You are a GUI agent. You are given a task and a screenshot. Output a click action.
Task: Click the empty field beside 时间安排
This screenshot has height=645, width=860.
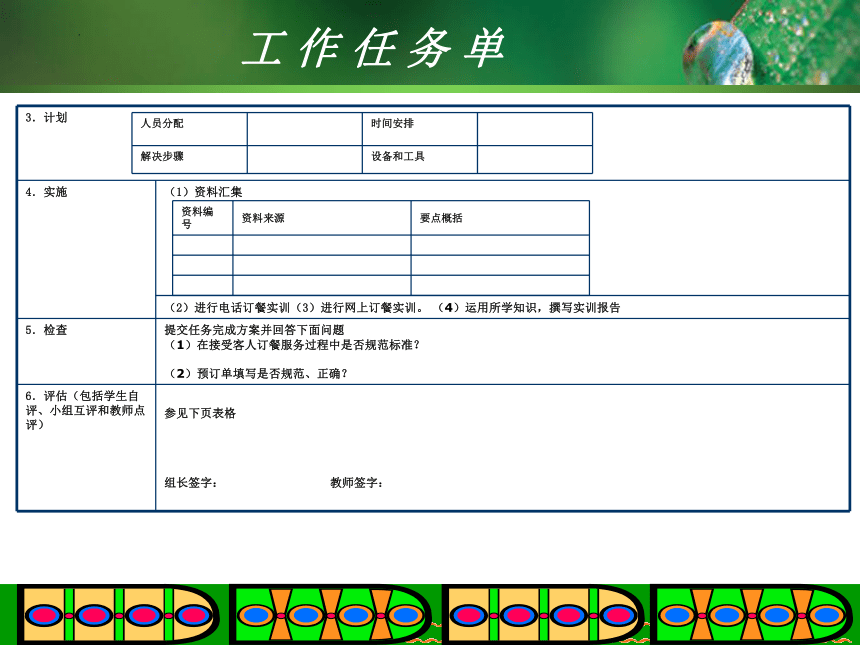tap(535, 129)
